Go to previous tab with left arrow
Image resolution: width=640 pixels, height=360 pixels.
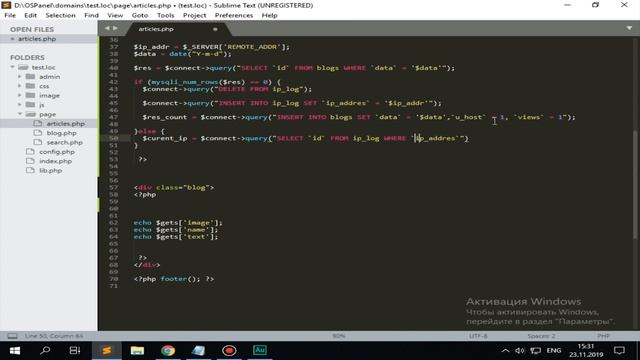coord(107,28)
